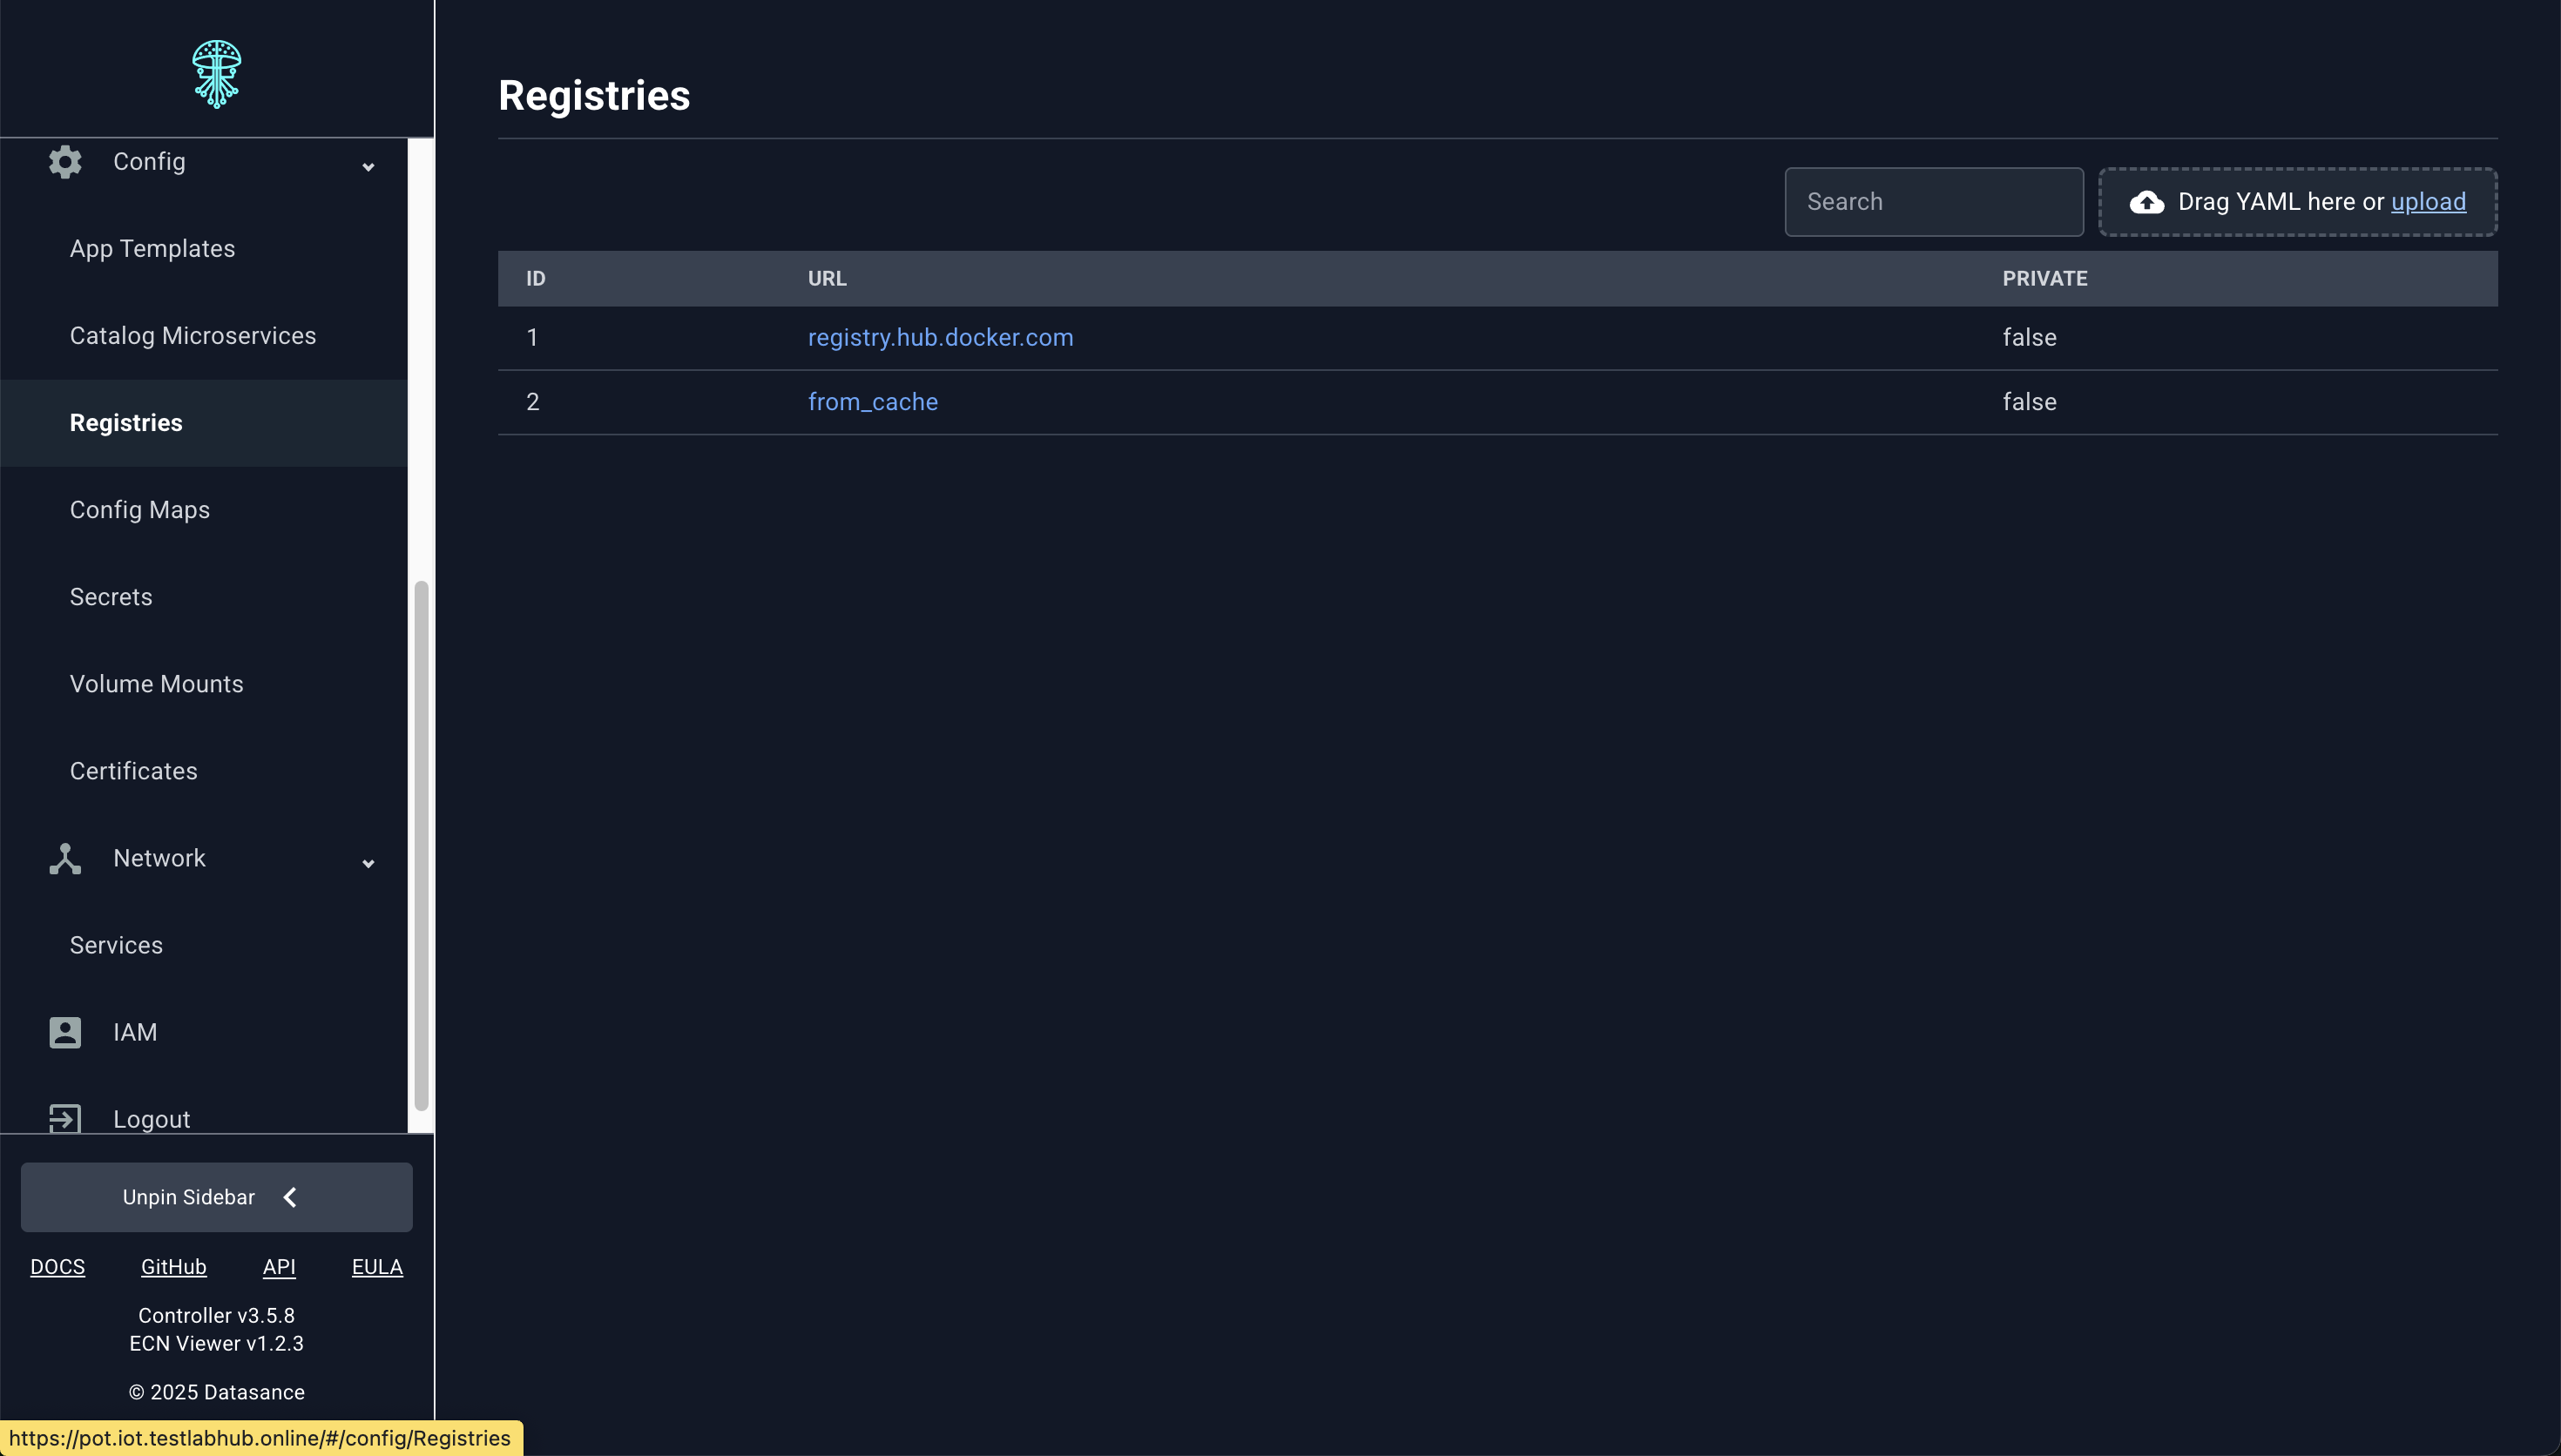The width and height of the screenshot is (2561, 1456).
Task: Collapse the sidebar using the Unpin Sidebar arrow
Action: click(290, 1196)
